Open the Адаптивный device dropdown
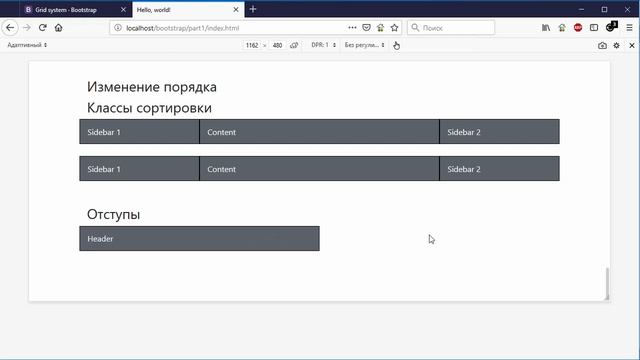This screenshot has height=360, width=640. tap(27, 45)
